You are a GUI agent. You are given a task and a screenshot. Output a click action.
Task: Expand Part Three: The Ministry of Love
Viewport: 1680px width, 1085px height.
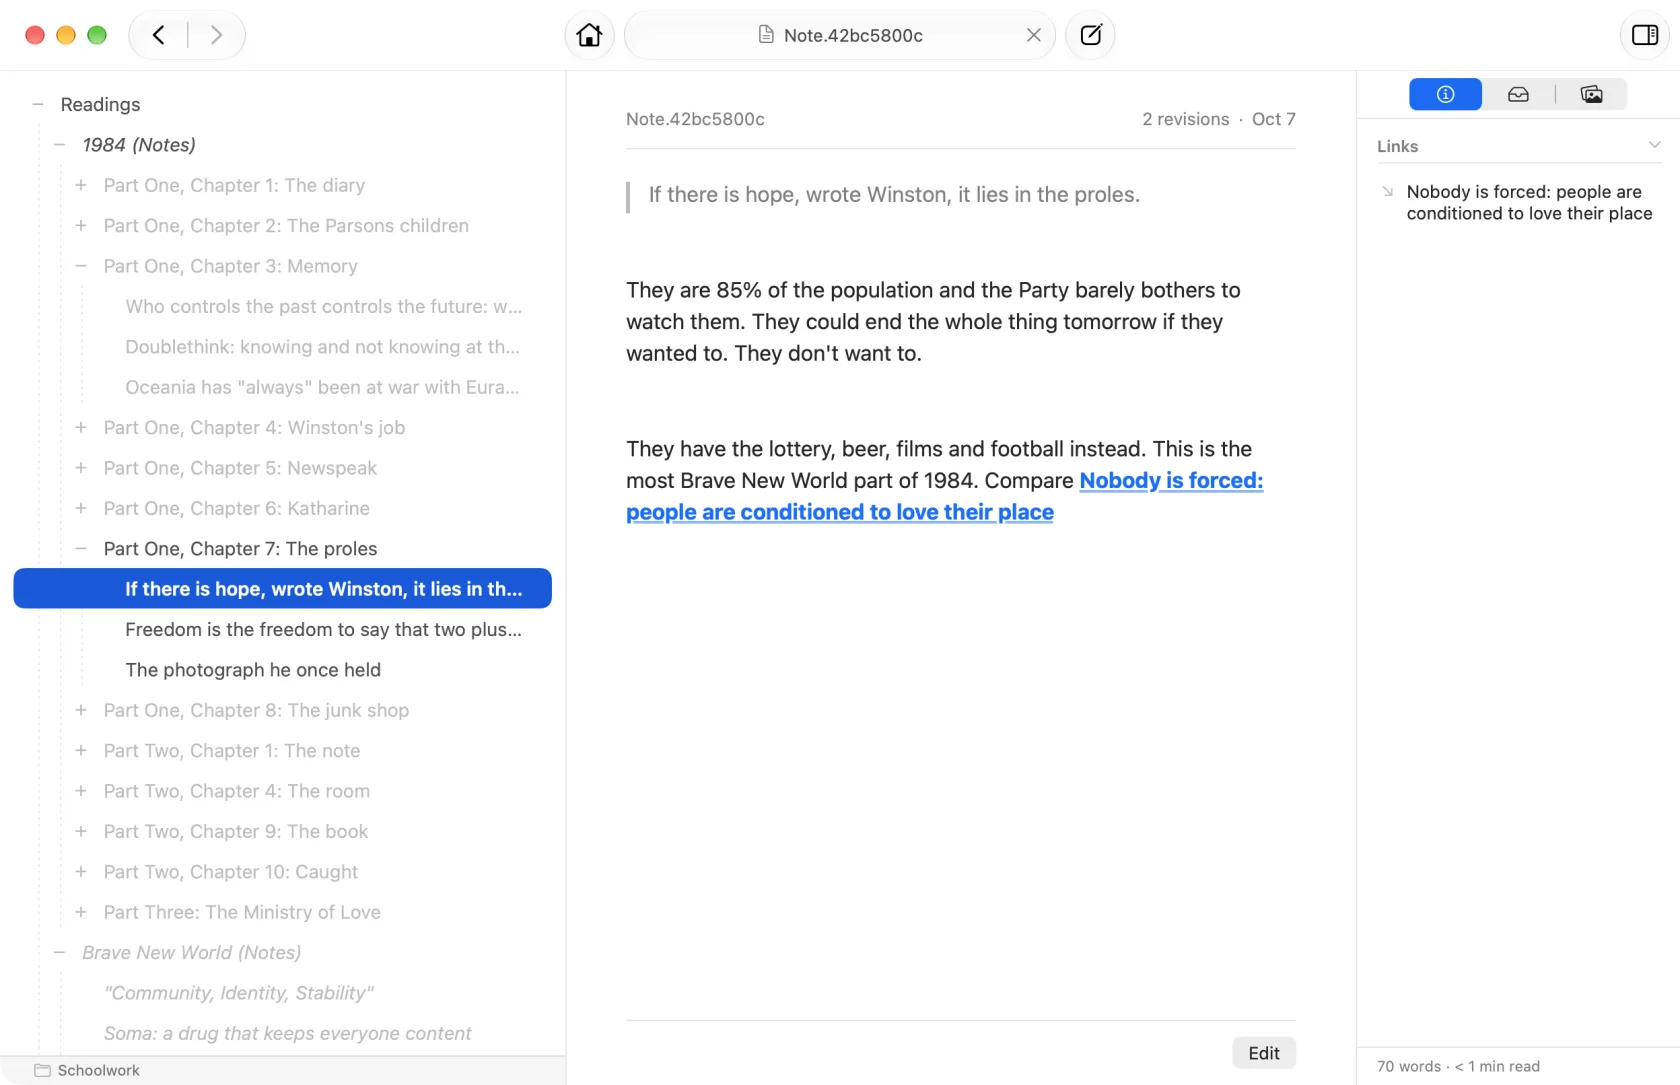[81, 912]
